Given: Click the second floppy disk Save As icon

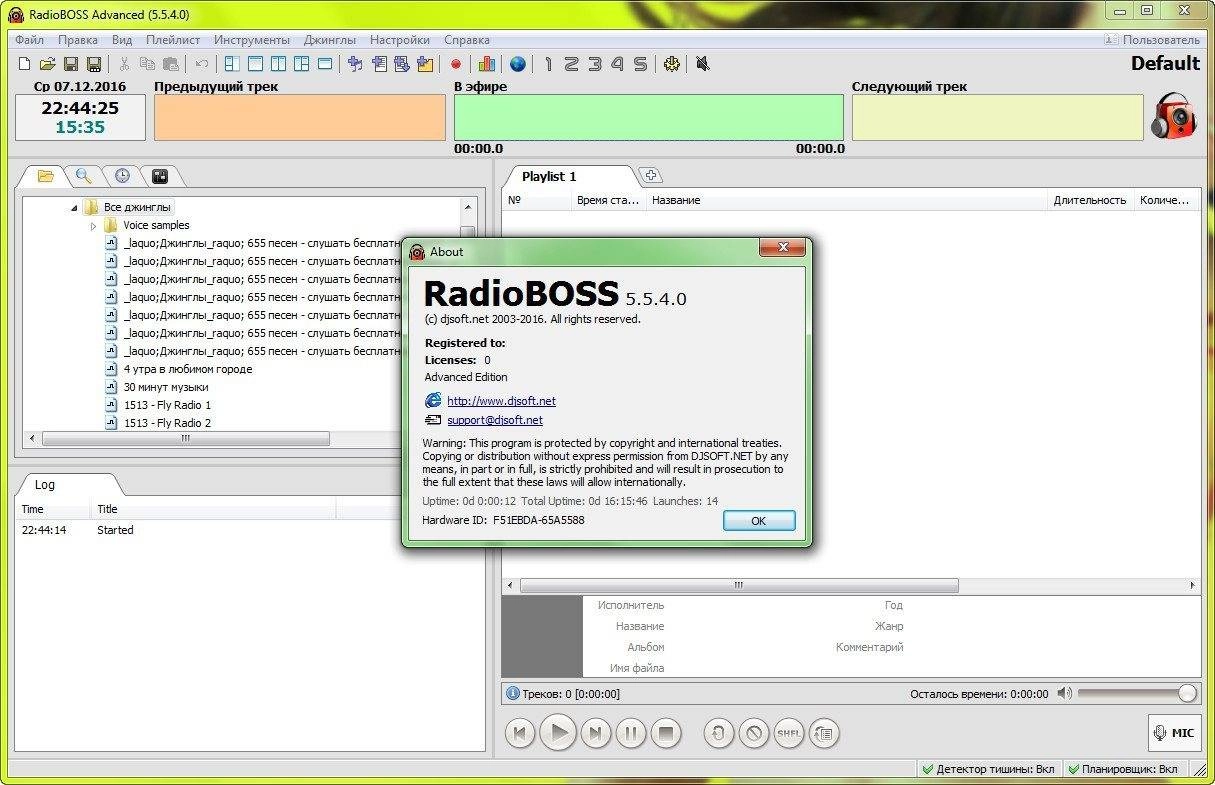Looking at the screenshot, I should pyautogui.click(x=93, y=64).
